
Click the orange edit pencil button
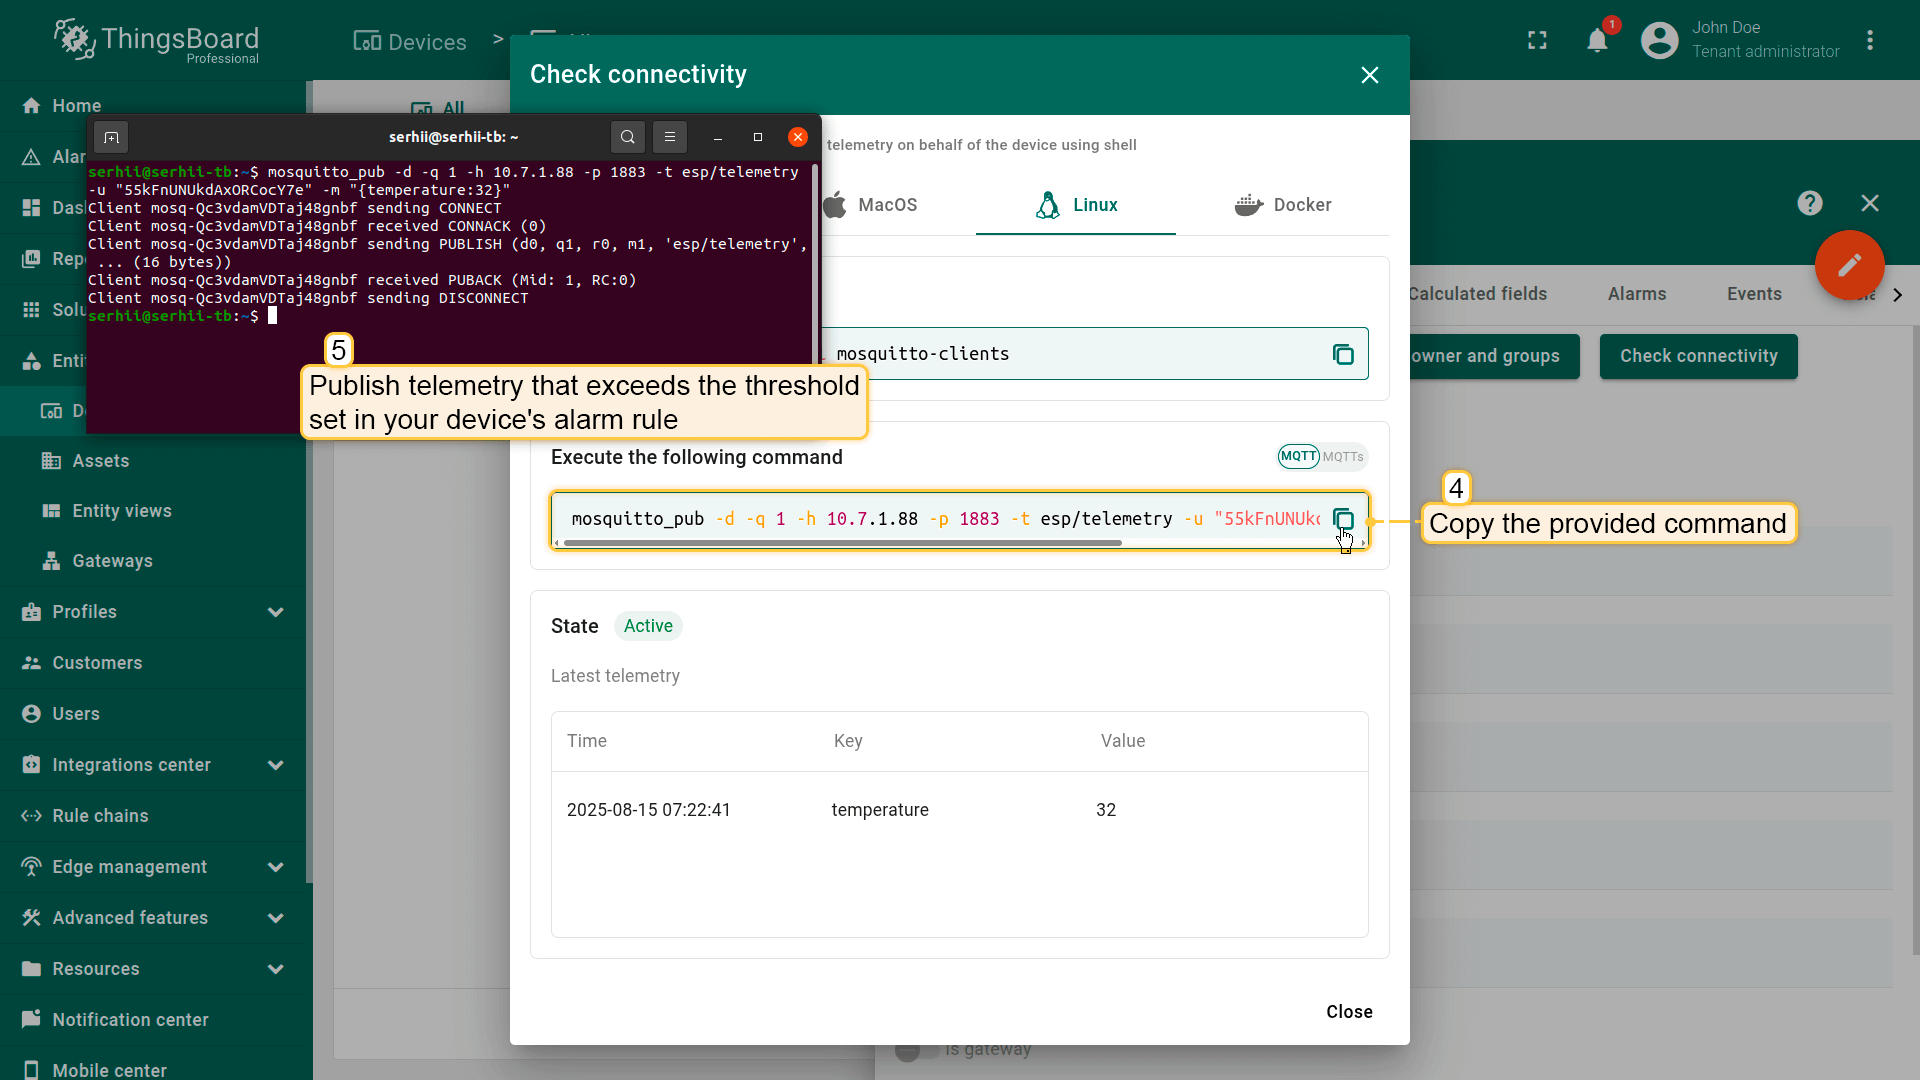(x=1849, y=265)
